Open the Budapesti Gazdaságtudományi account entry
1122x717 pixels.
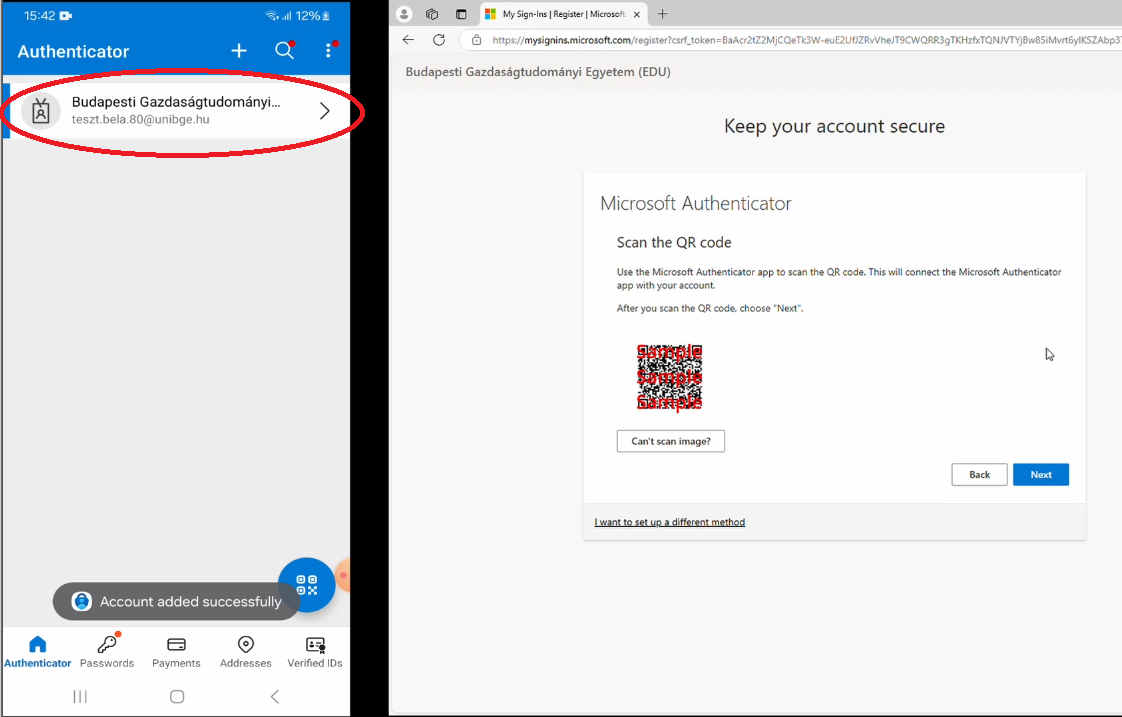pyautogui.click(x=177, y=111)
